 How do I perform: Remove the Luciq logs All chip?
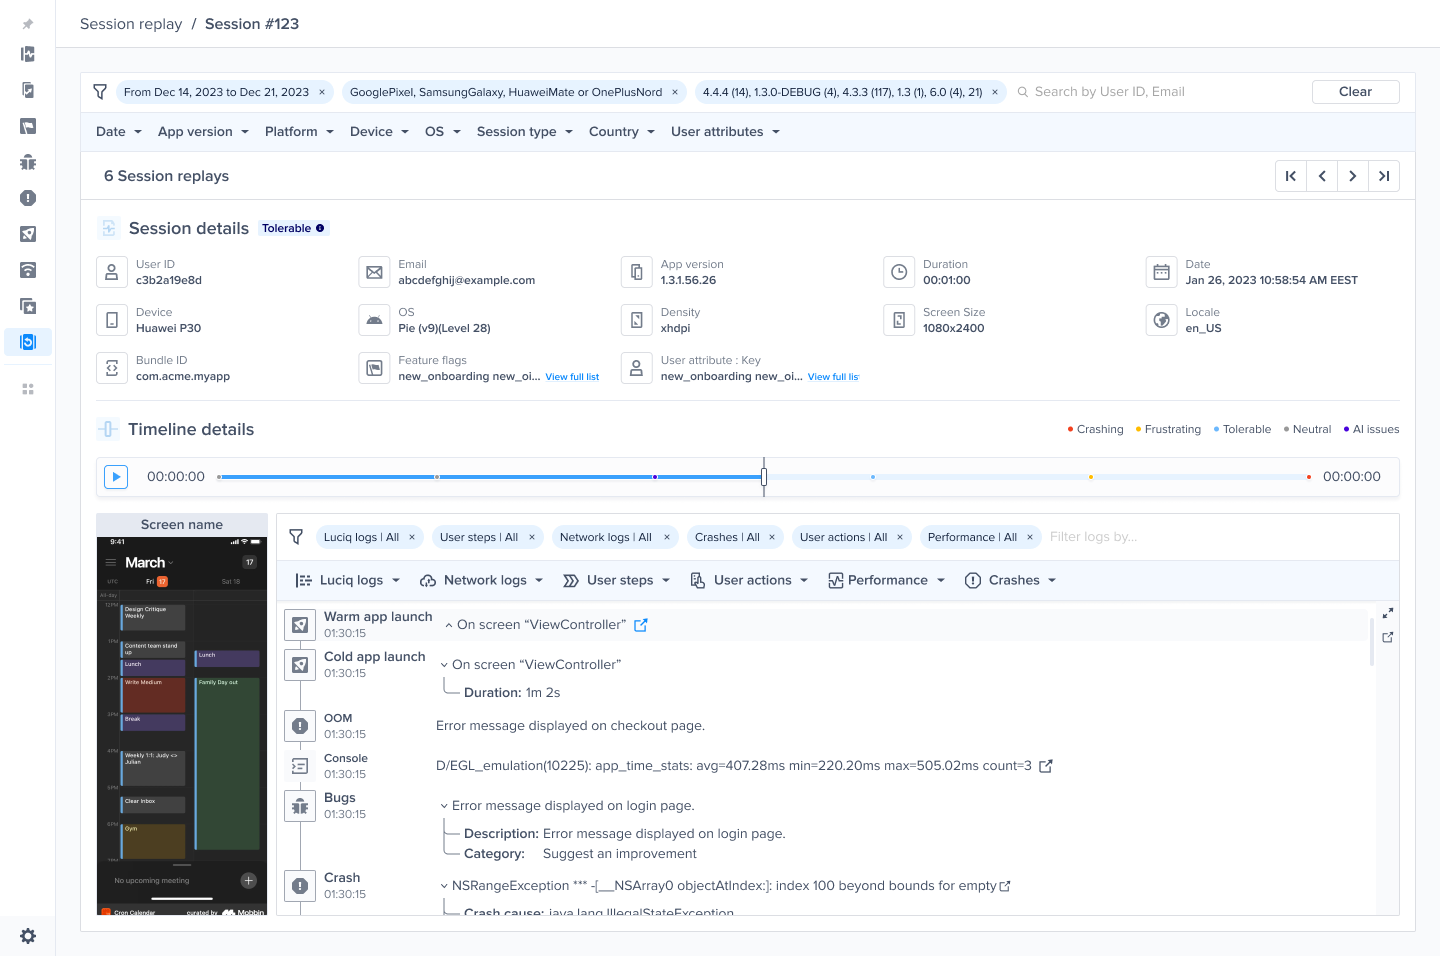(412, 537)
